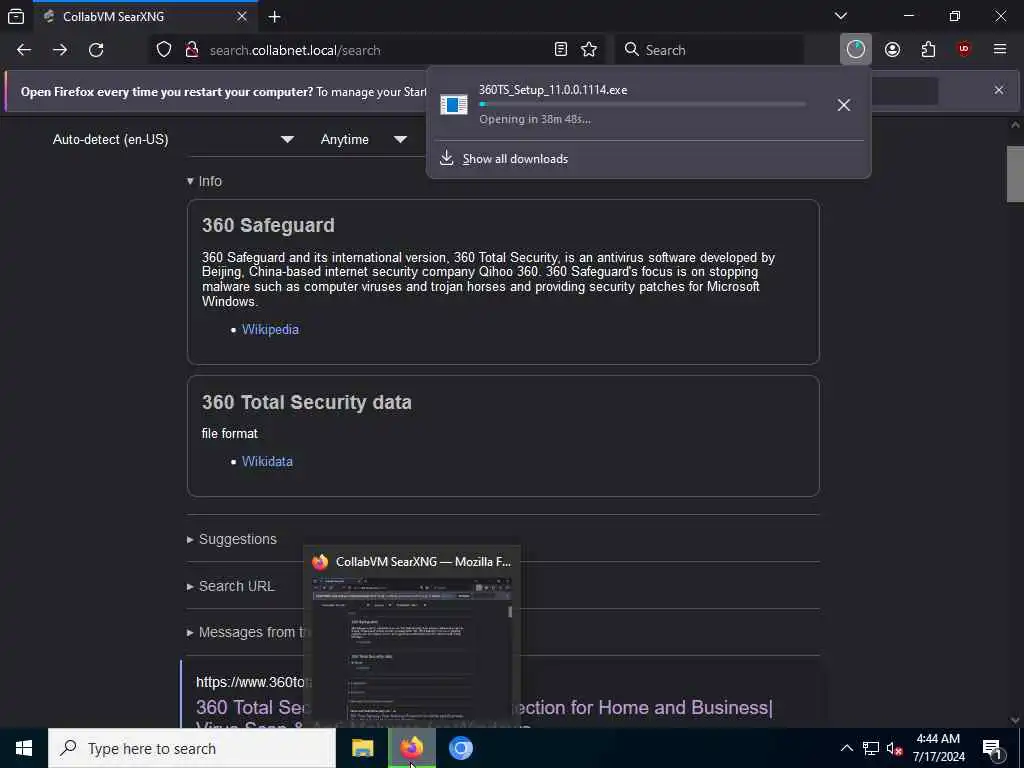Show all downloads
This screenshot has height=768, width=1024.
point(515,159)
